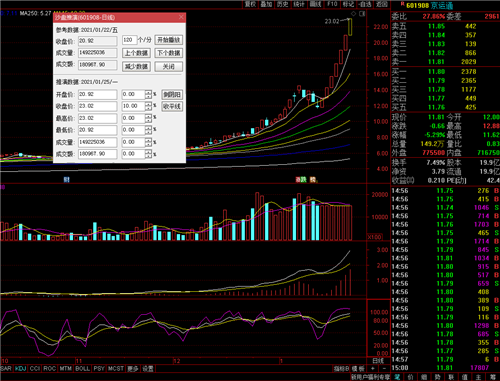The image size is (500, 381).
Task: Click the diamond icon above the price axis
Action: pyautogui.click(x=353, y=14)
